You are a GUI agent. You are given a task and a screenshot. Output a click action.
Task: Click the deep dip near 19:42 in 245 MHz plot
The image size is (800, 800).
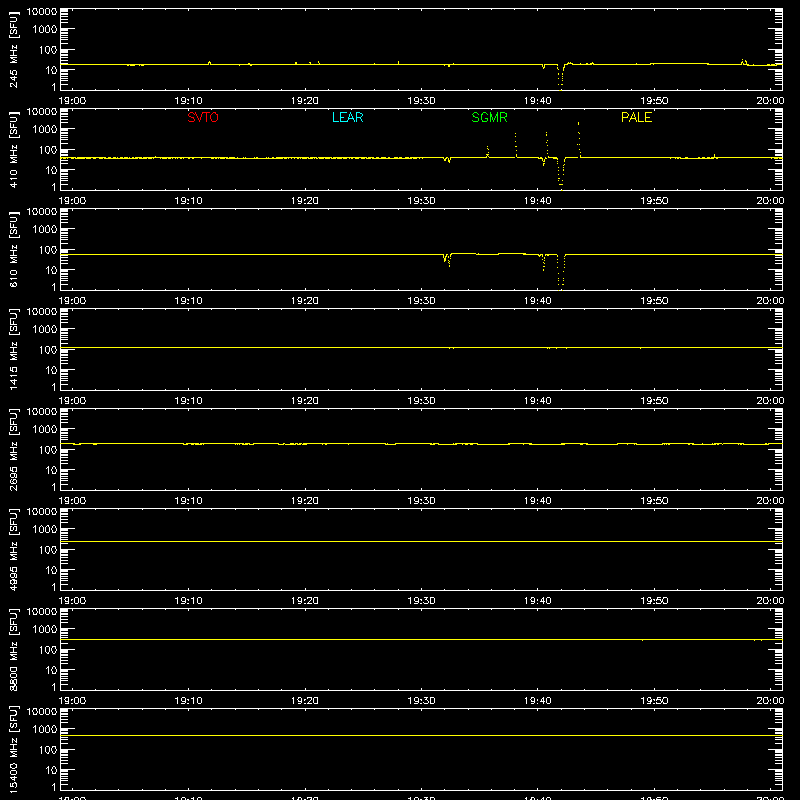point(561,77)
